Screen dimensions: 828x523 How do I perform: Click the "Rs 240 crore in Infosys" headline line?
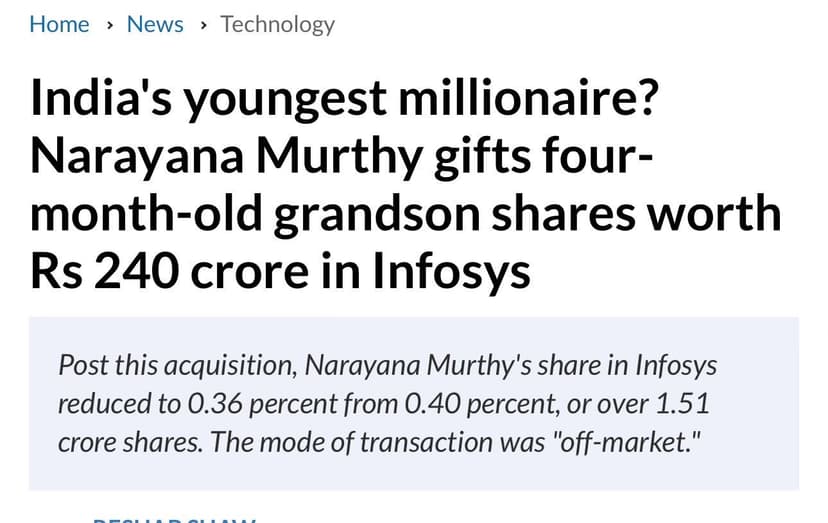280,270
